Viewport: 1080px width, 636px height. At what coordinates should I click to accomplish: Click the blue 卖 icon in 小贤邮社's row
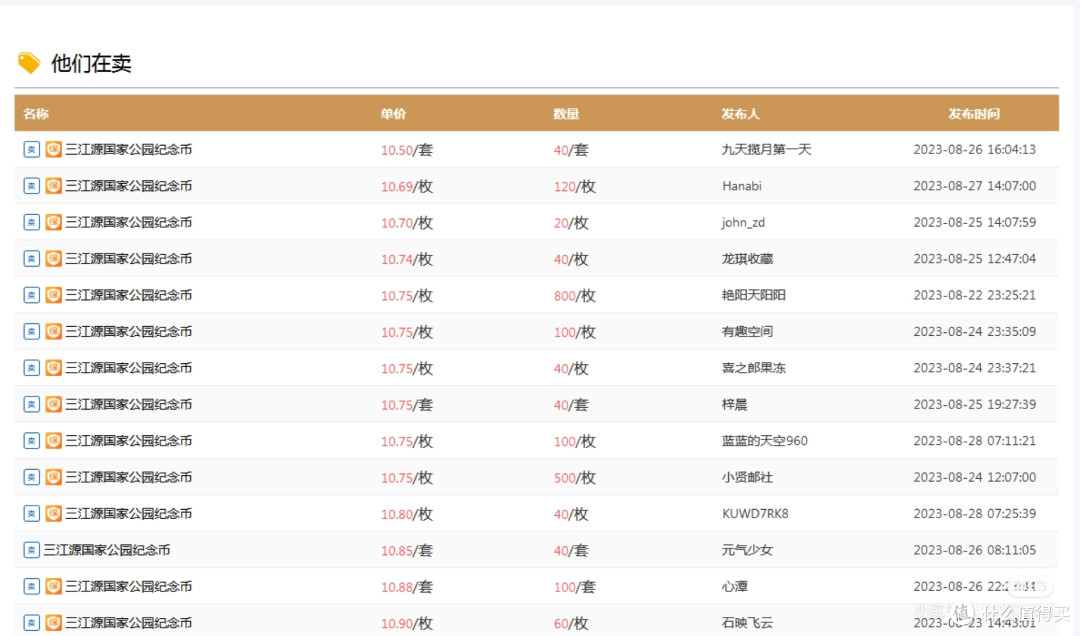(x=32, y=478)
